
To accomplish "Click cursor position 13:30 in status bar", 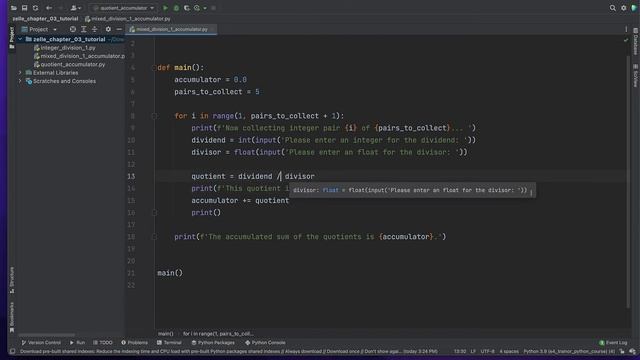I will 460,351.
